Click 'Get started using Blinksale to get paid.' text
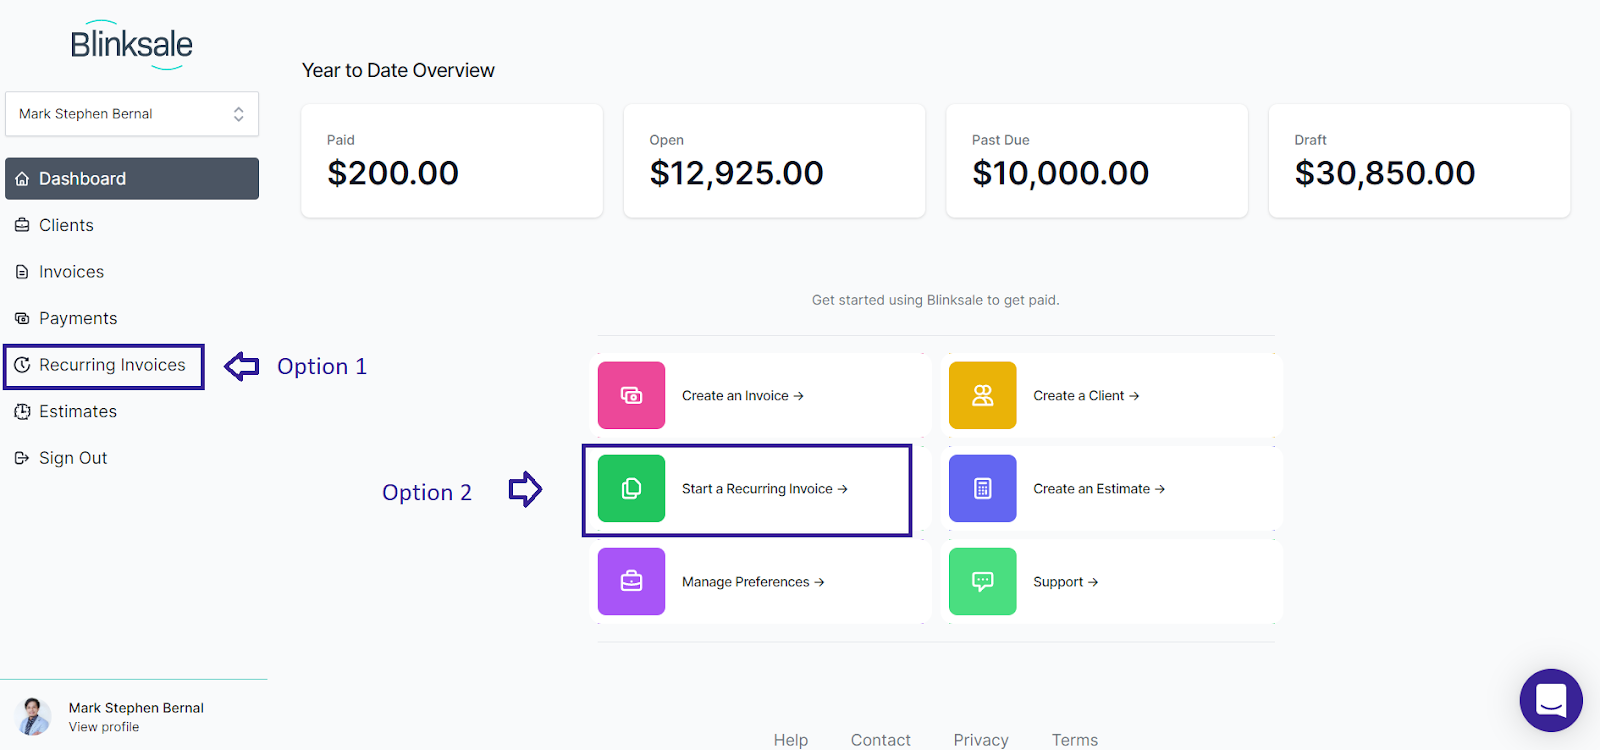The image size is (1600, 755). [936, 300]
